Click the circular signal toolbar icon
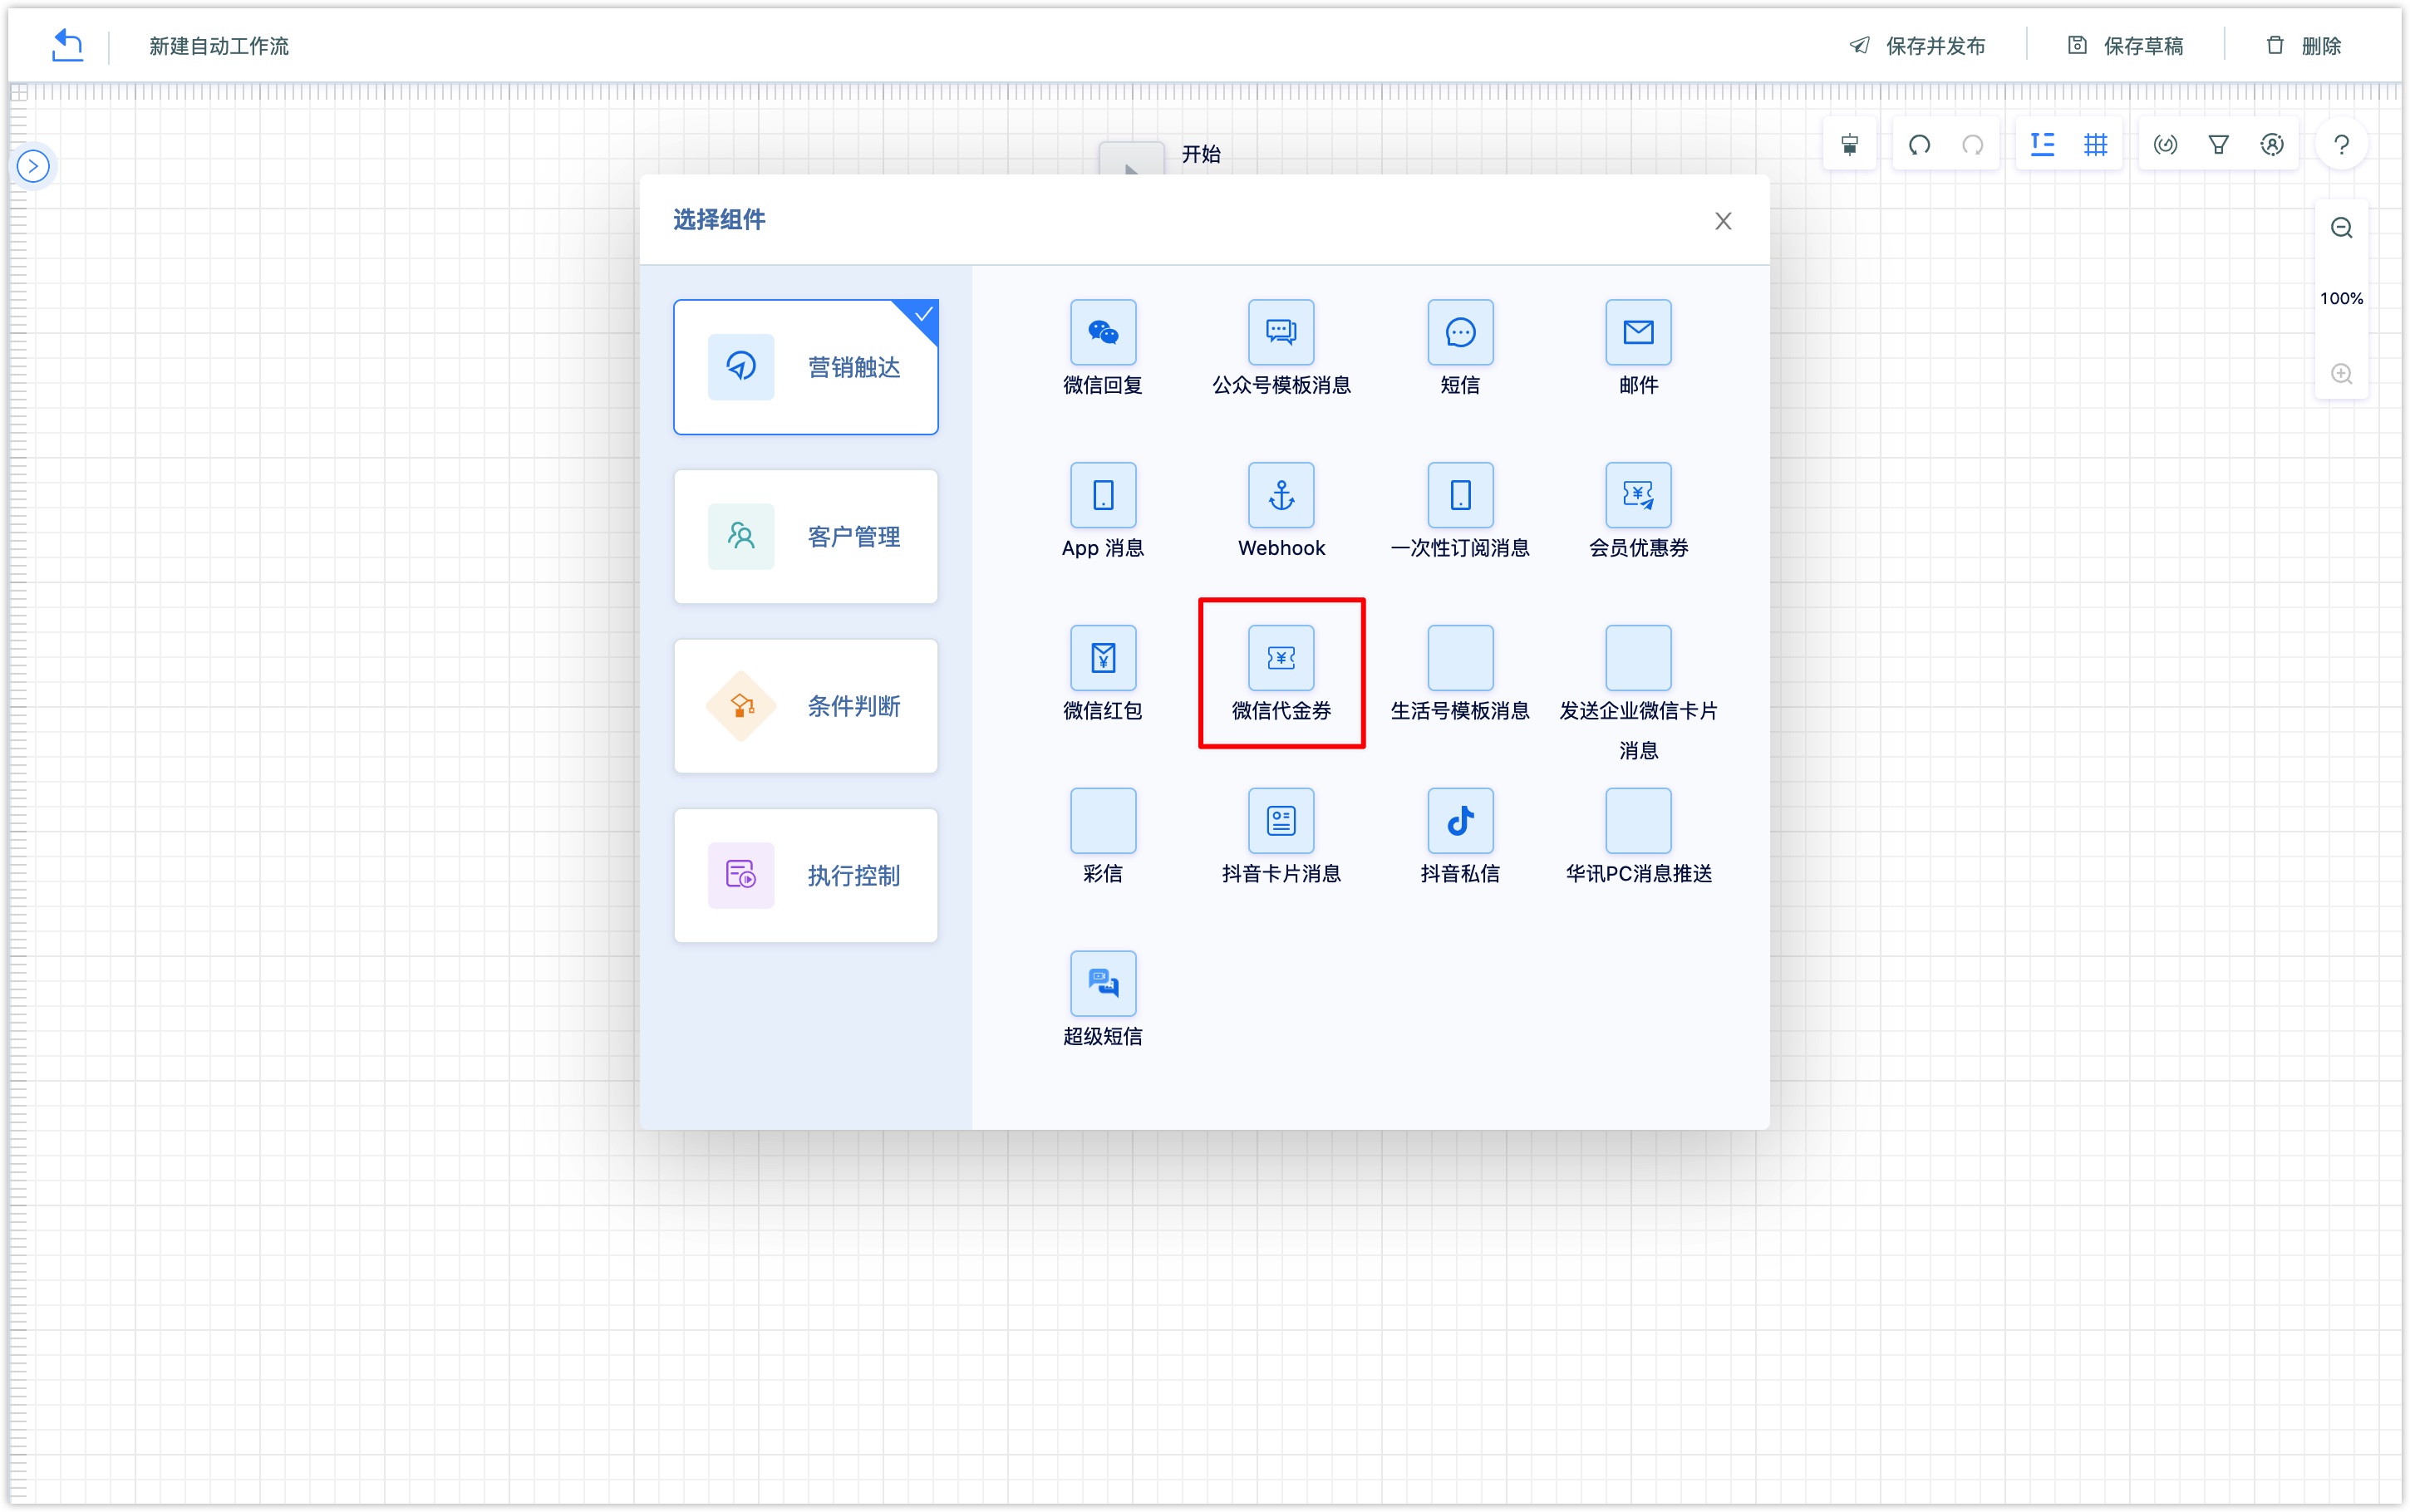 pyautogui.click(x=2164, y=145)
